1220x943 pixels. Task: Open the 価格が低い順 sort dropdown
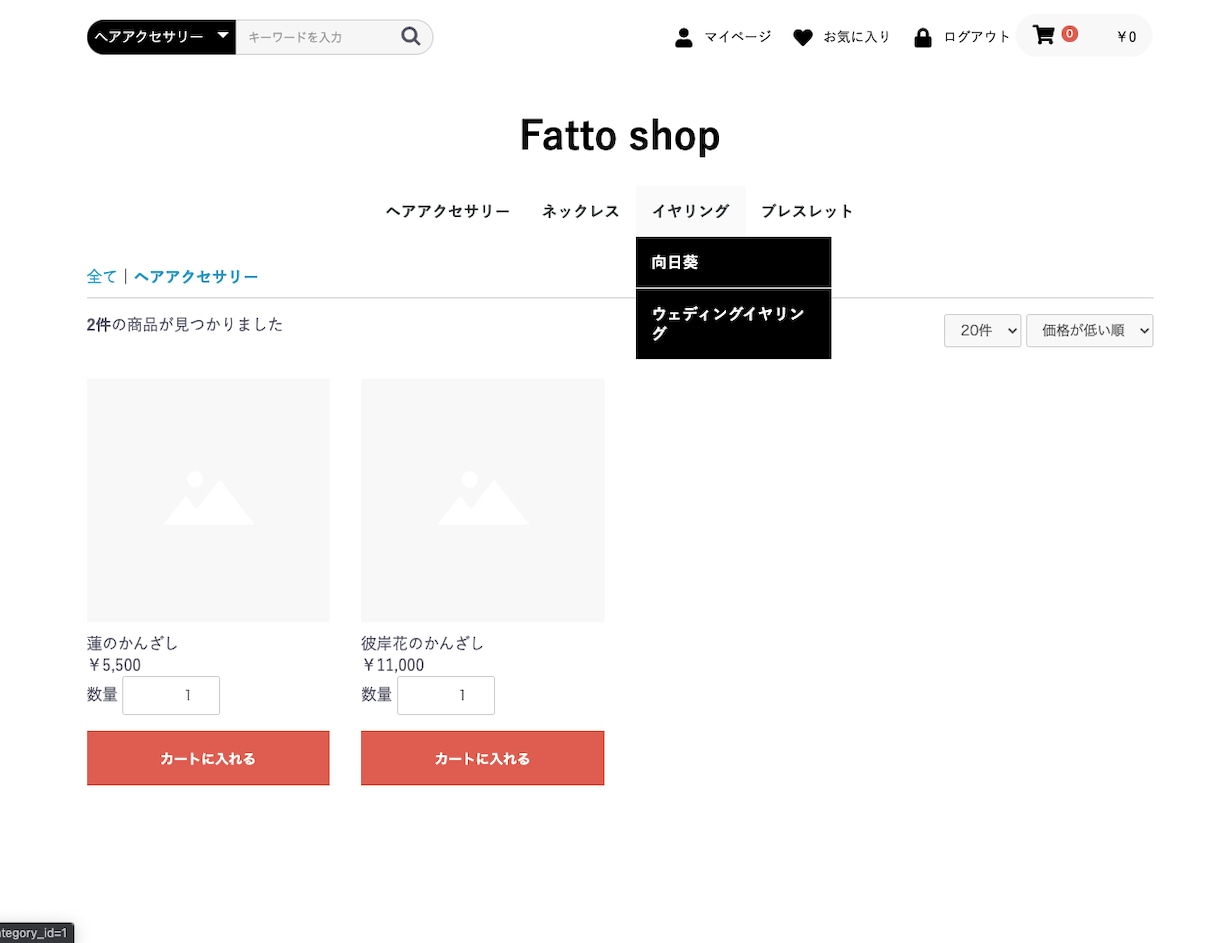pos(1089,331)
